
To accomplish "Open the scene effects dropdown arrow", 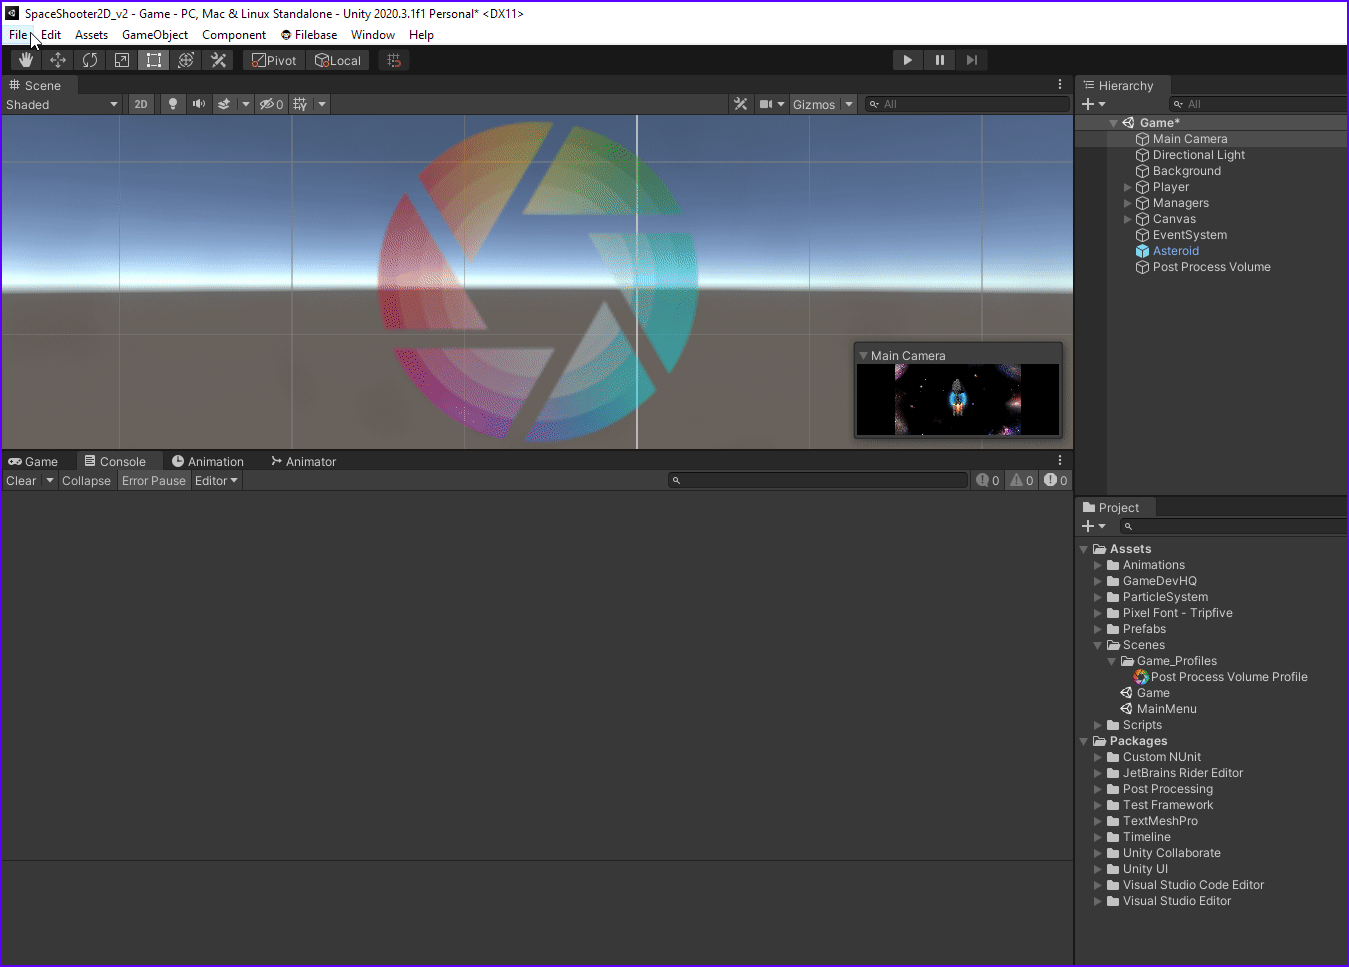I will 246,104.
